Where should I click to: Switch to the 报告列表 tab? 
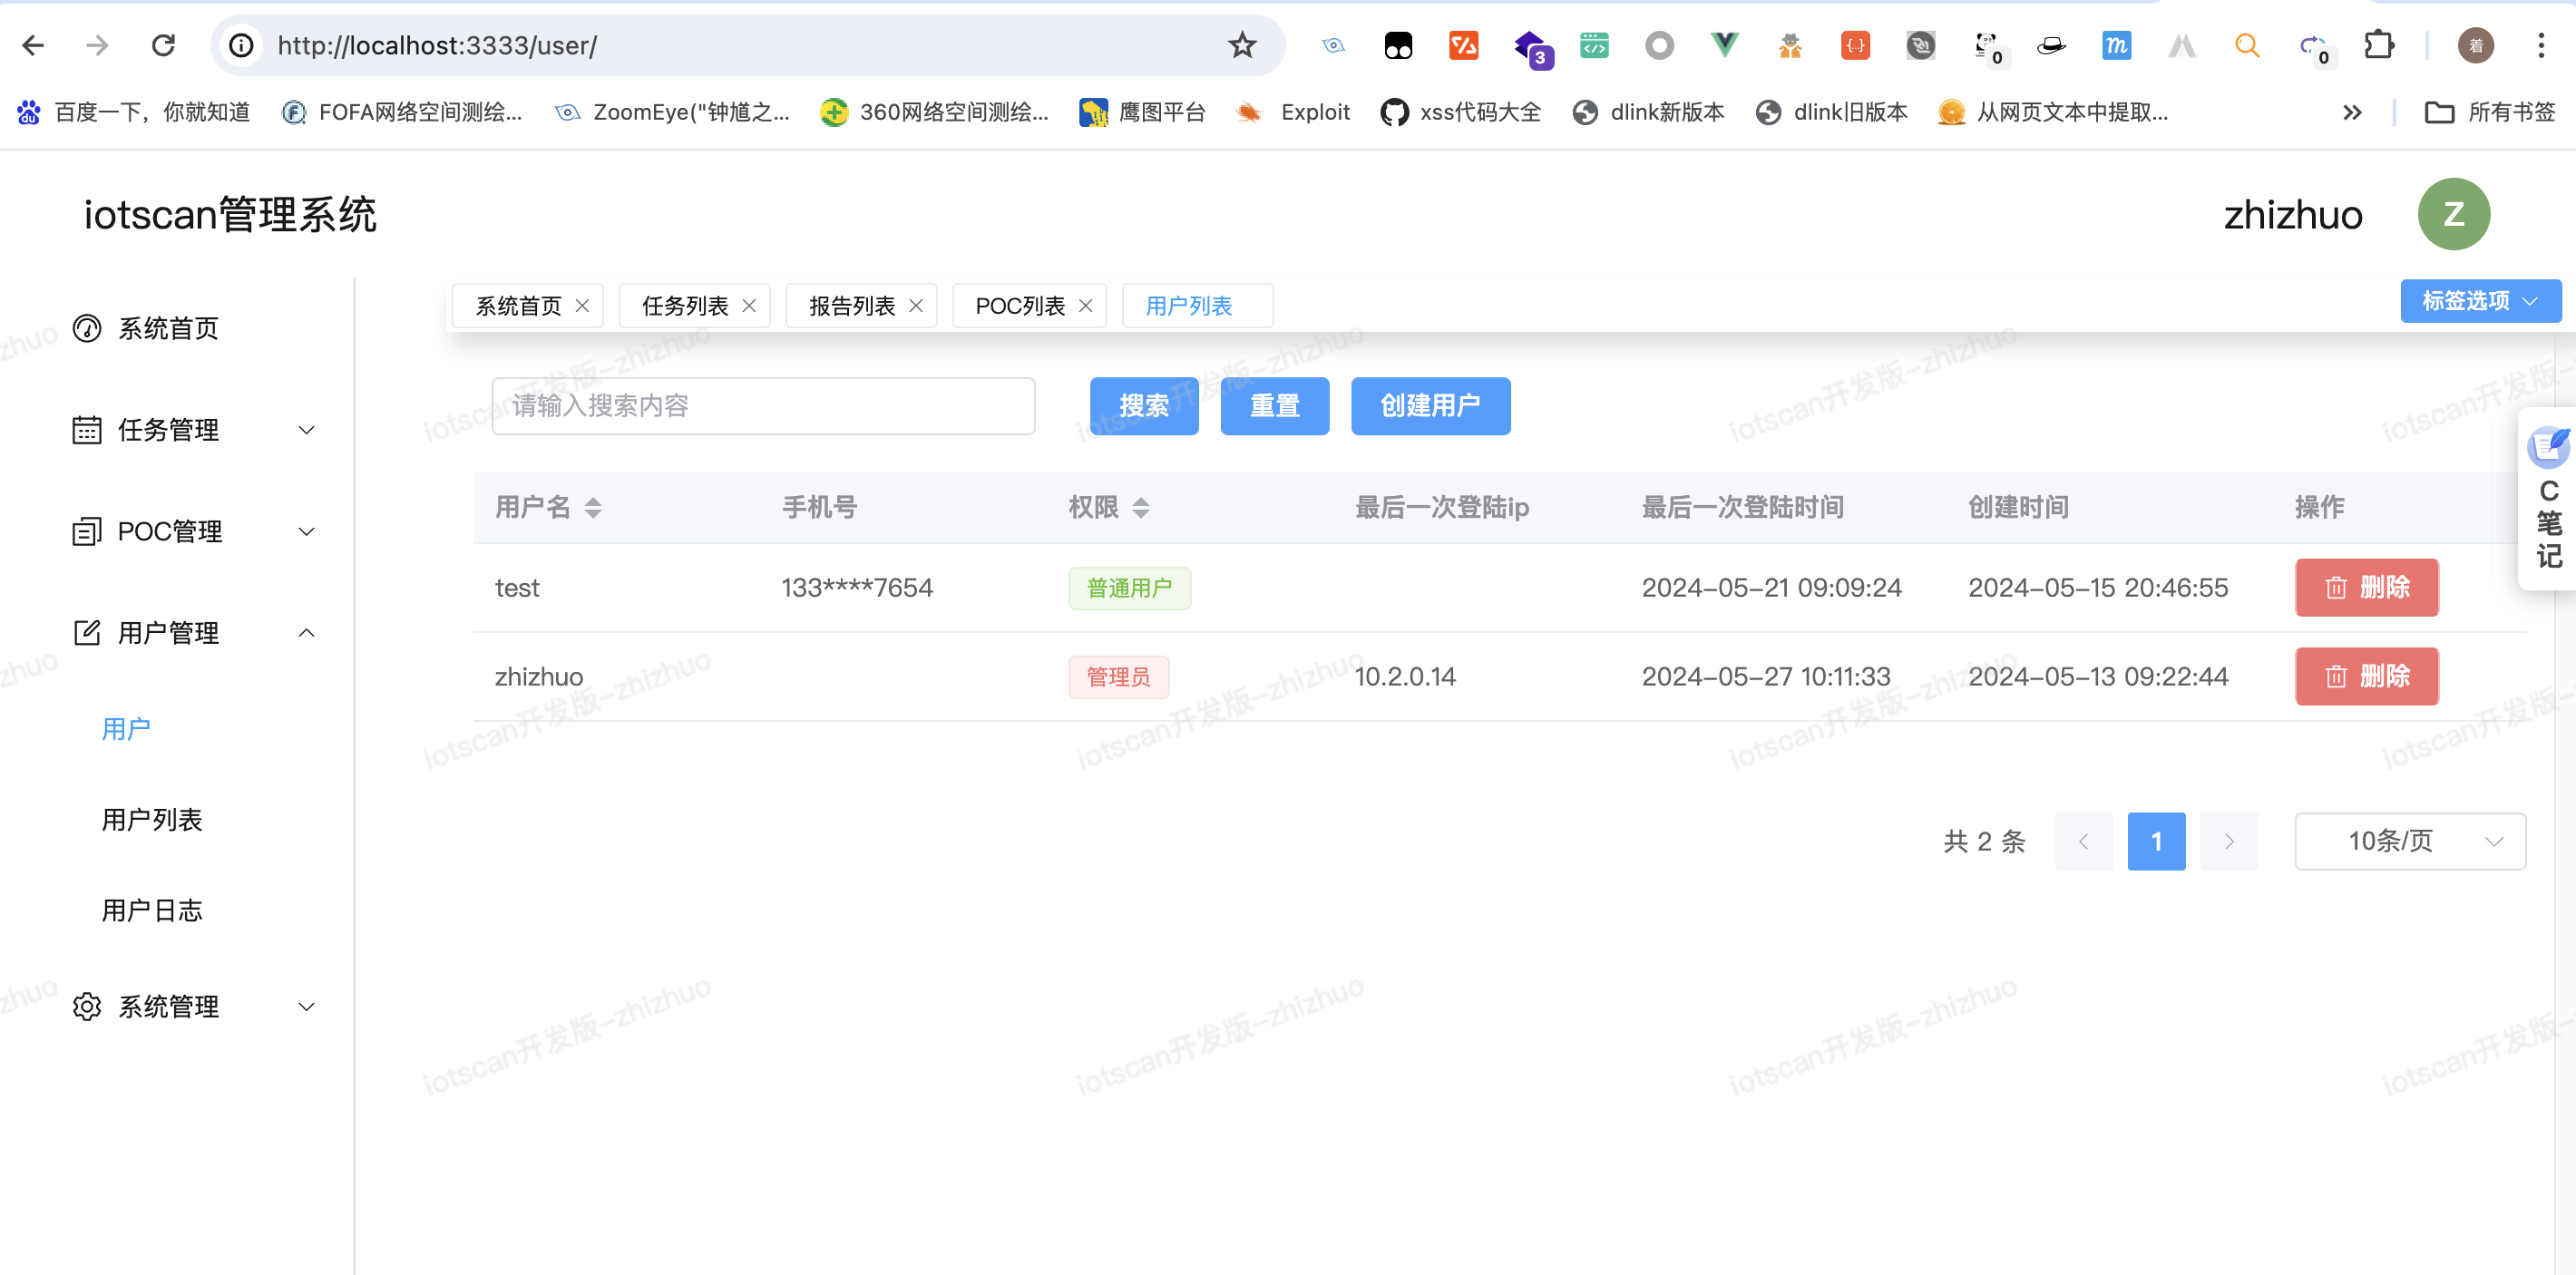851,306
